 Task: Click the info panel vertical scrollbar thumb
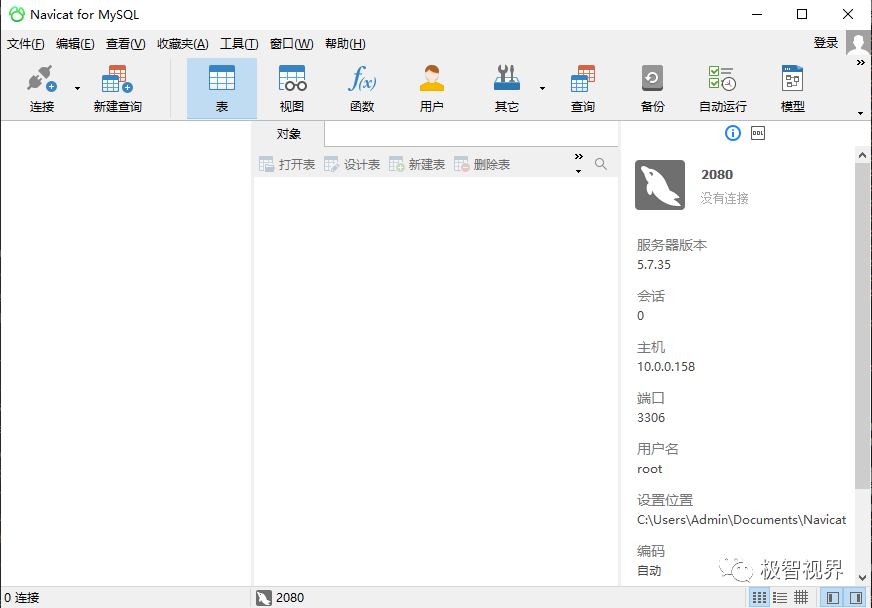(862, 325)
